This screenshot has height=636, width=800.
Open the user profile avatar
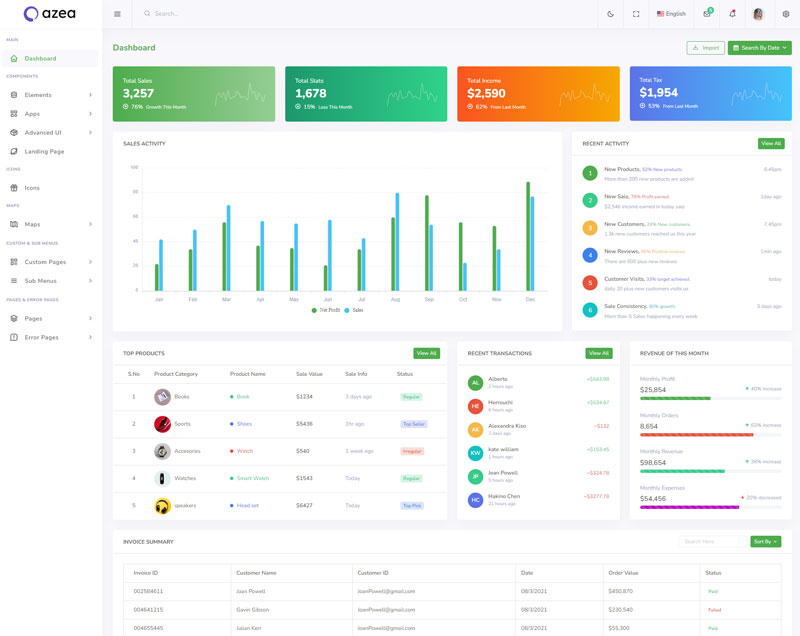click(x=759, y=14)
